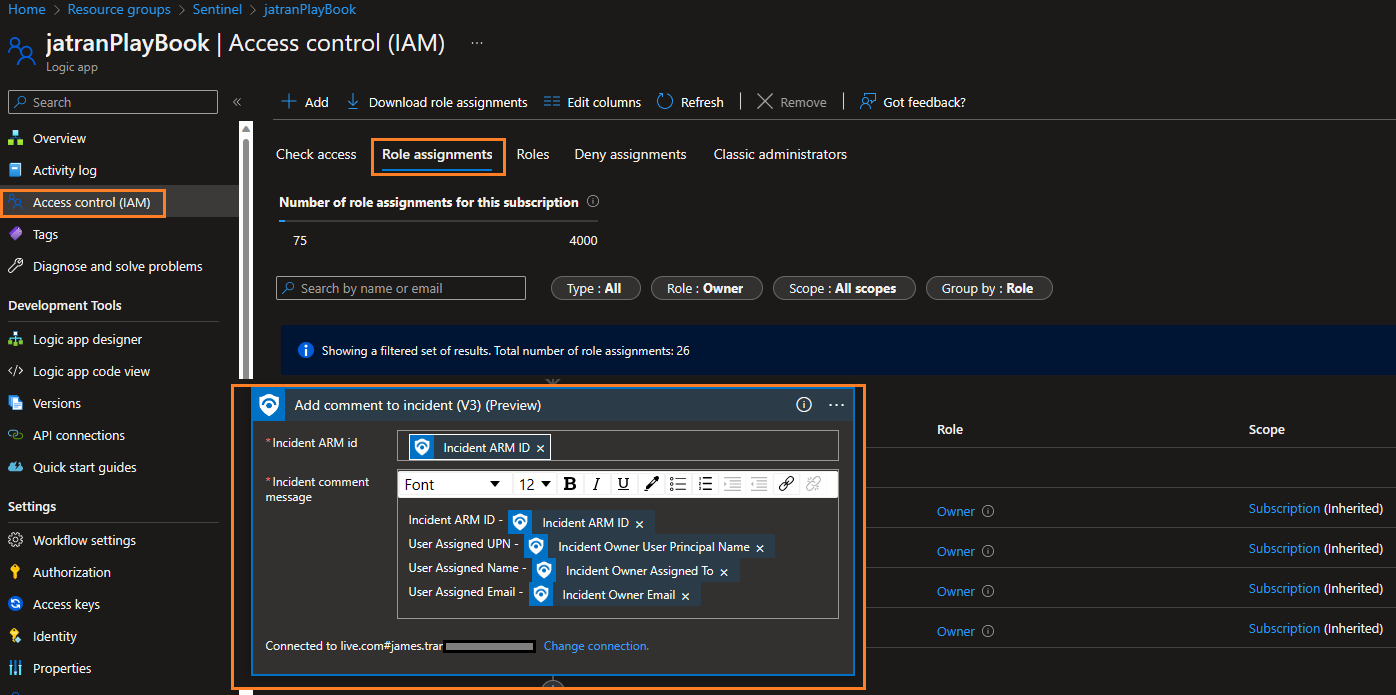Insert a numbered list in comment
The image size is (1396, 695).
pos(705,484)
